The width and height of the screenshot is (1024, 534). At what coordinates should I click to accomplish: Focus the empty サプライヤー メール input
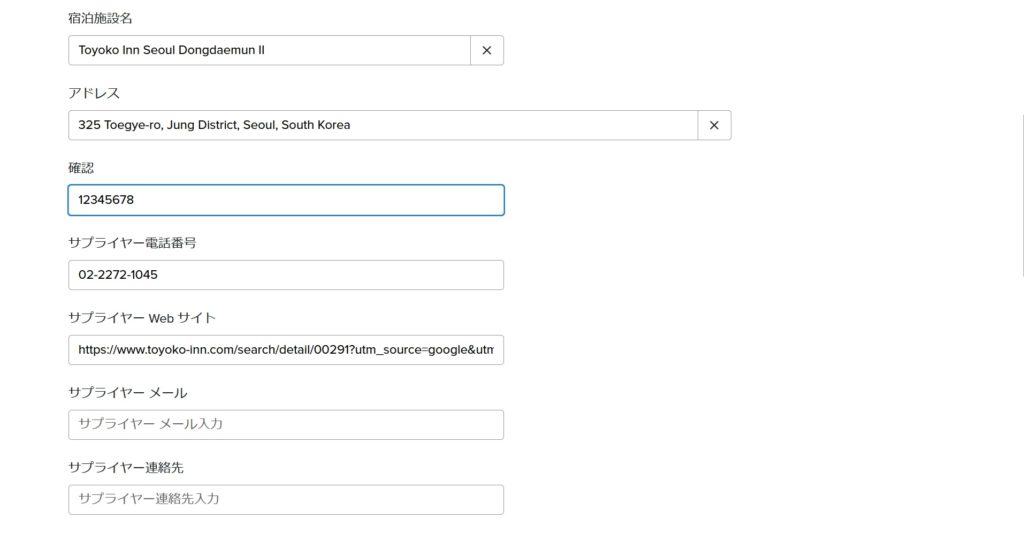[285, 424]
